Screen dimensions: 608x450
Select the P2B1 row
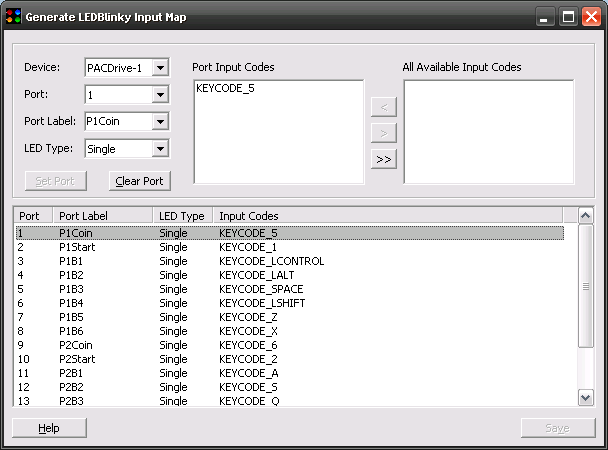[x=290, y=373]
